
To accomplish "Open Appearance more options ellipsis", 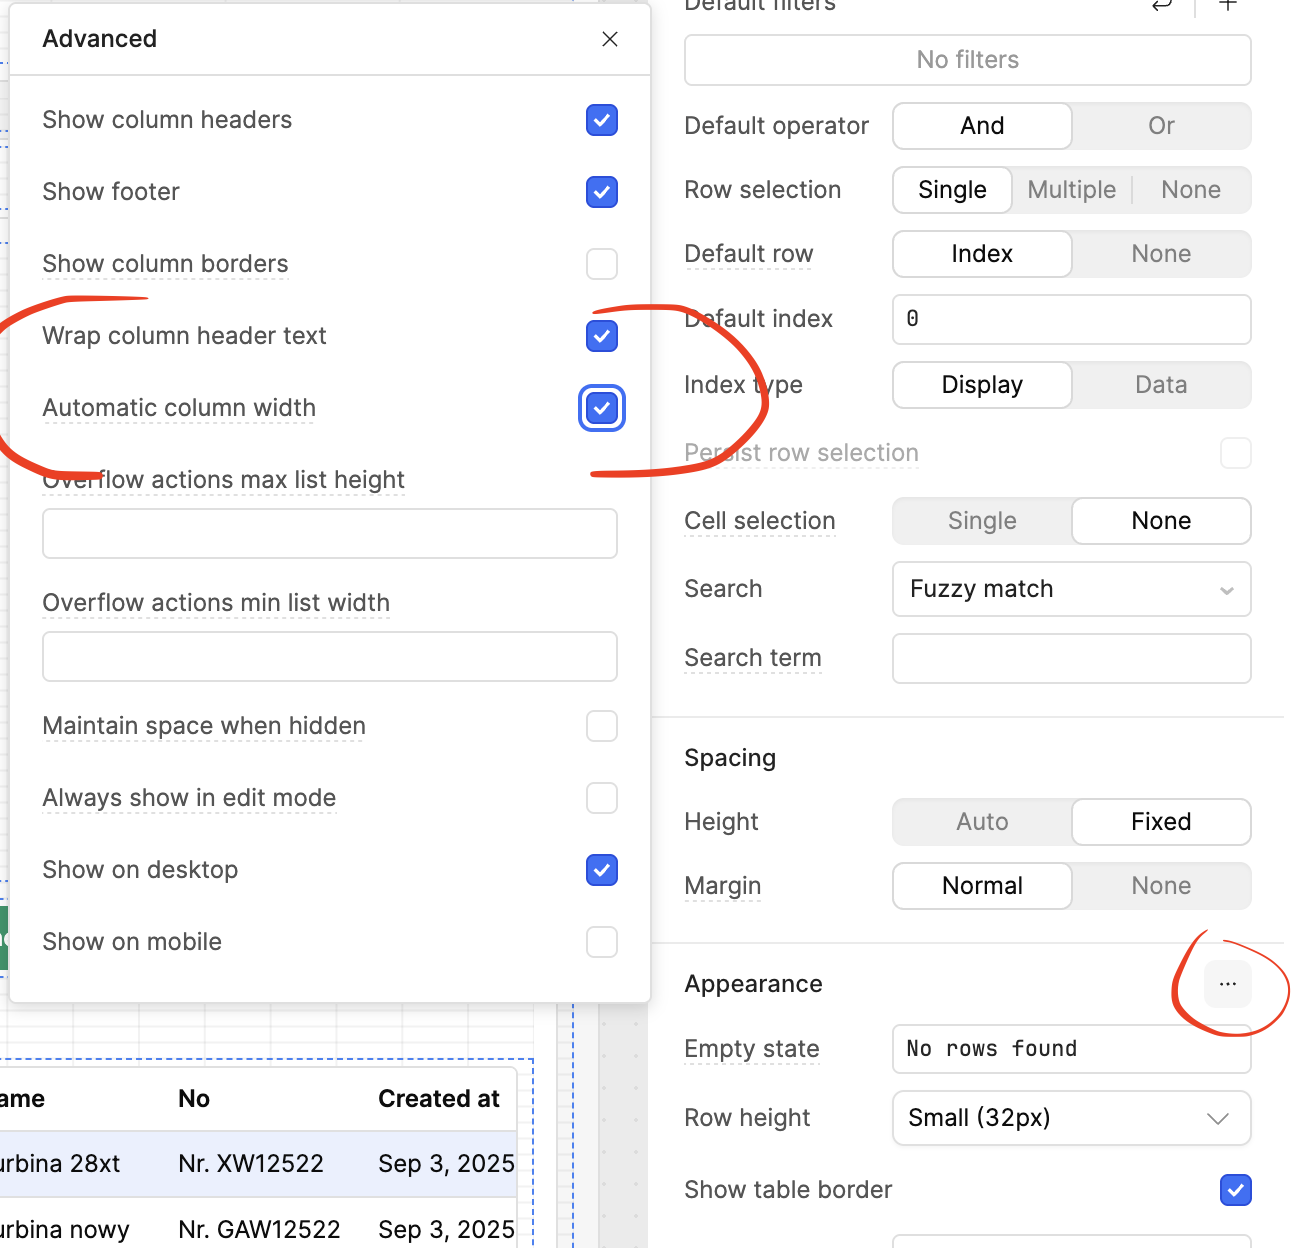I will pyautogui.click(x=1228, y=984).
